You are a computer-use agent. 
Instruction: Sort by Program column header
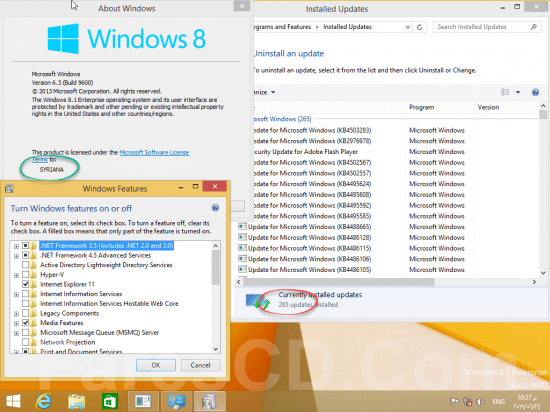click(440, 107)
